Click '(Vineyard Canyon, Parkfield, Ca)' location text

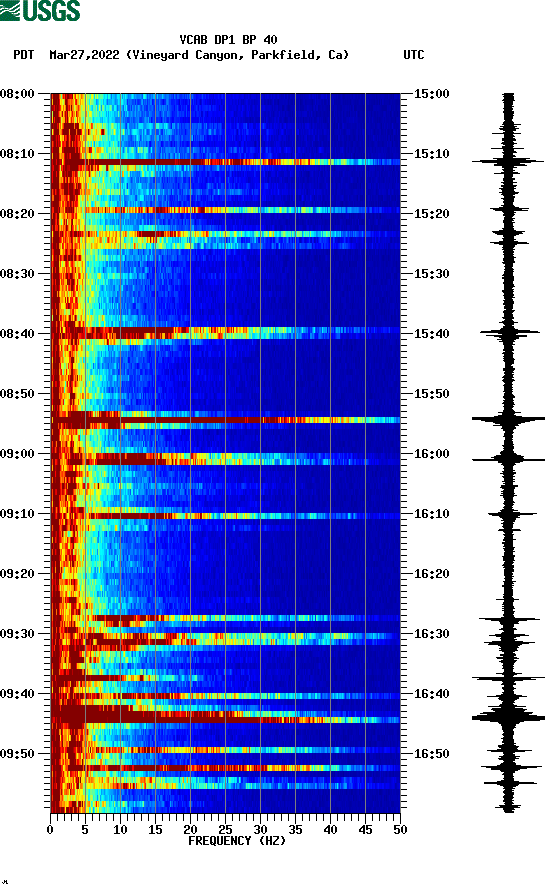[238, 55]
